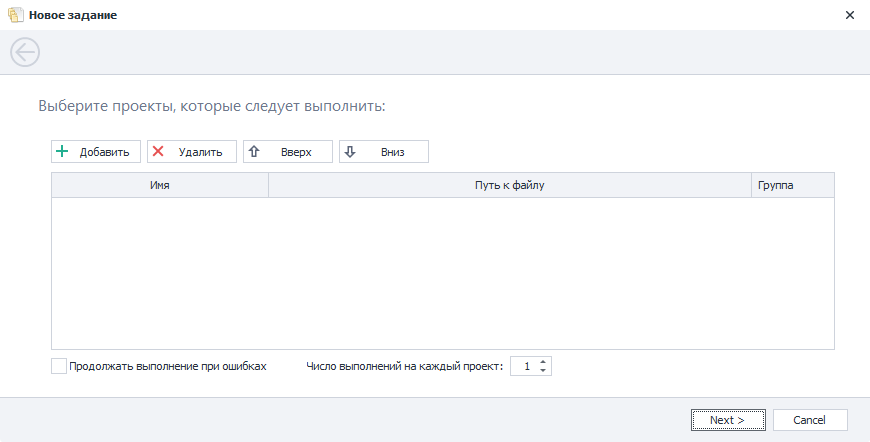Image resolution: width=870 pixels, height=442 pixels.
Task: Click the Новое задание title bar text
Action: click(74, 15)
